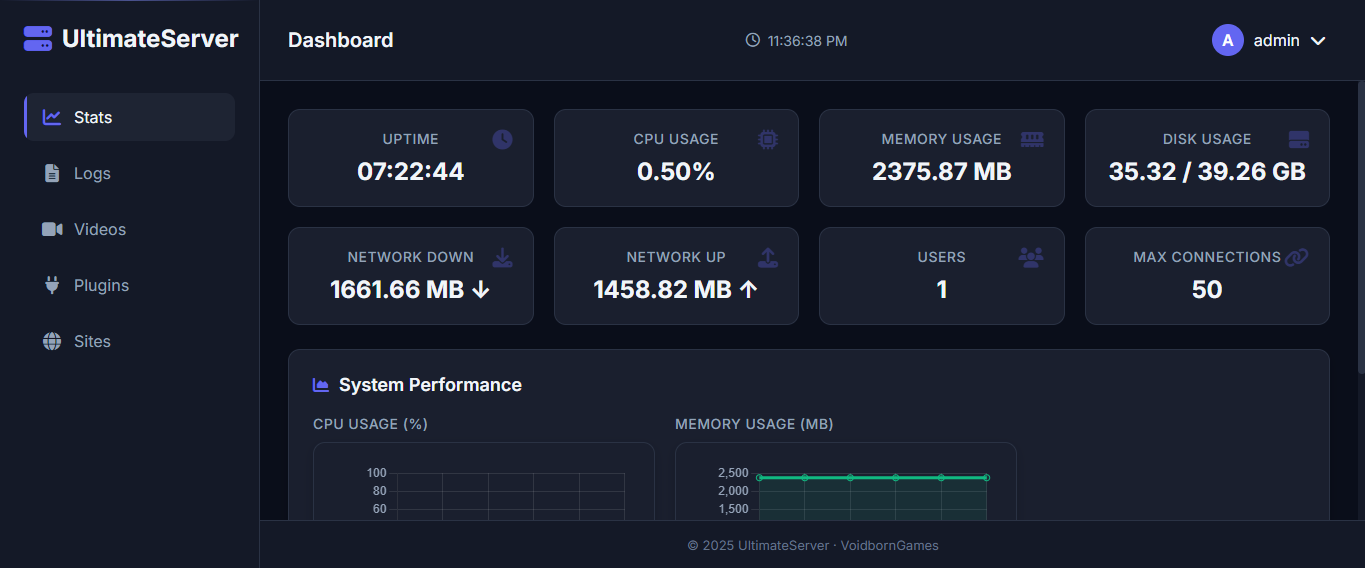Click the Uptime card clock icon

tap(502, 139)
